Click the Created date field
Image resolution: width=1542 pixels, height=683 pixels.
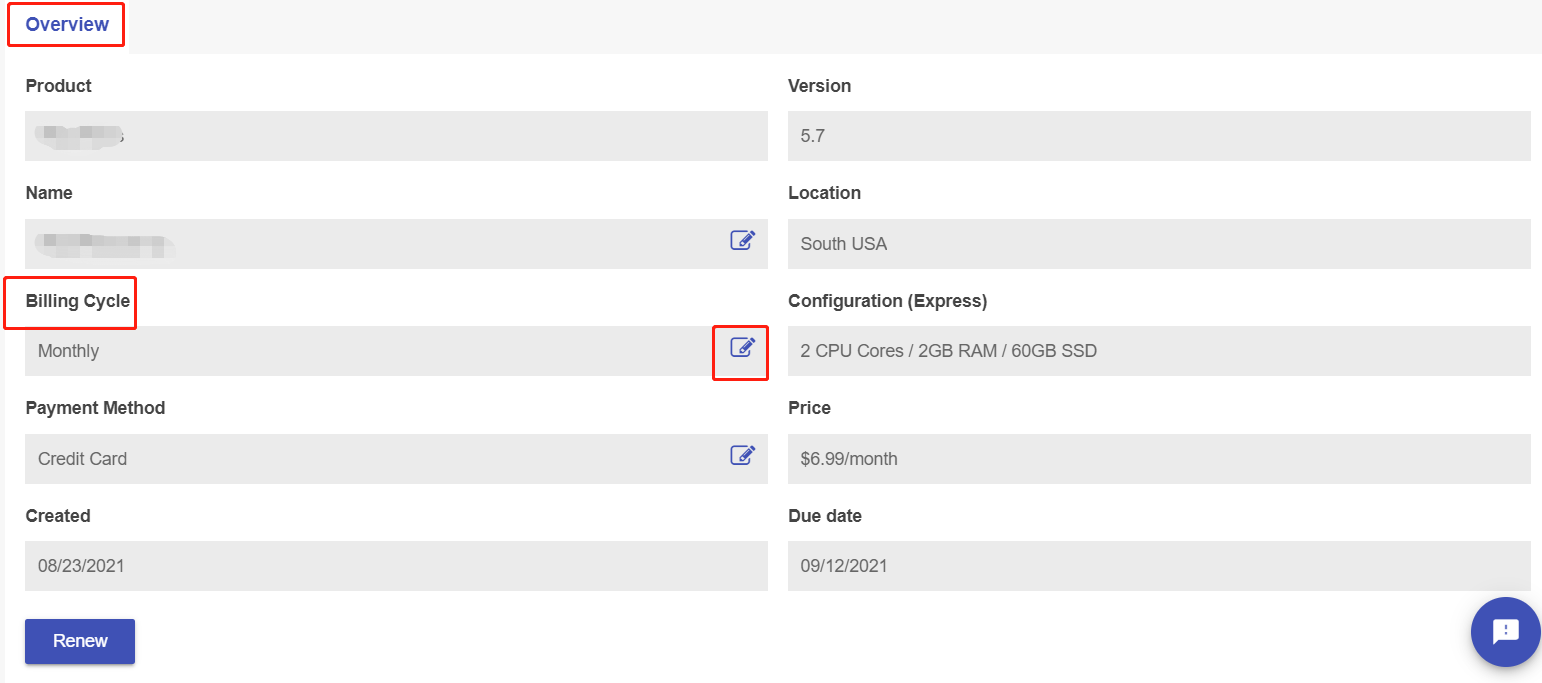pyautogui.click(x=396, y=566)
